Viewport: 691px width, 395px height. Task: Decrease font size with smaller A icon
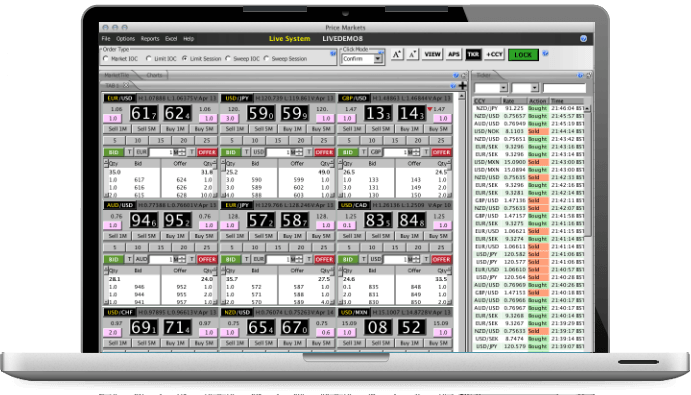click(412, 55)
